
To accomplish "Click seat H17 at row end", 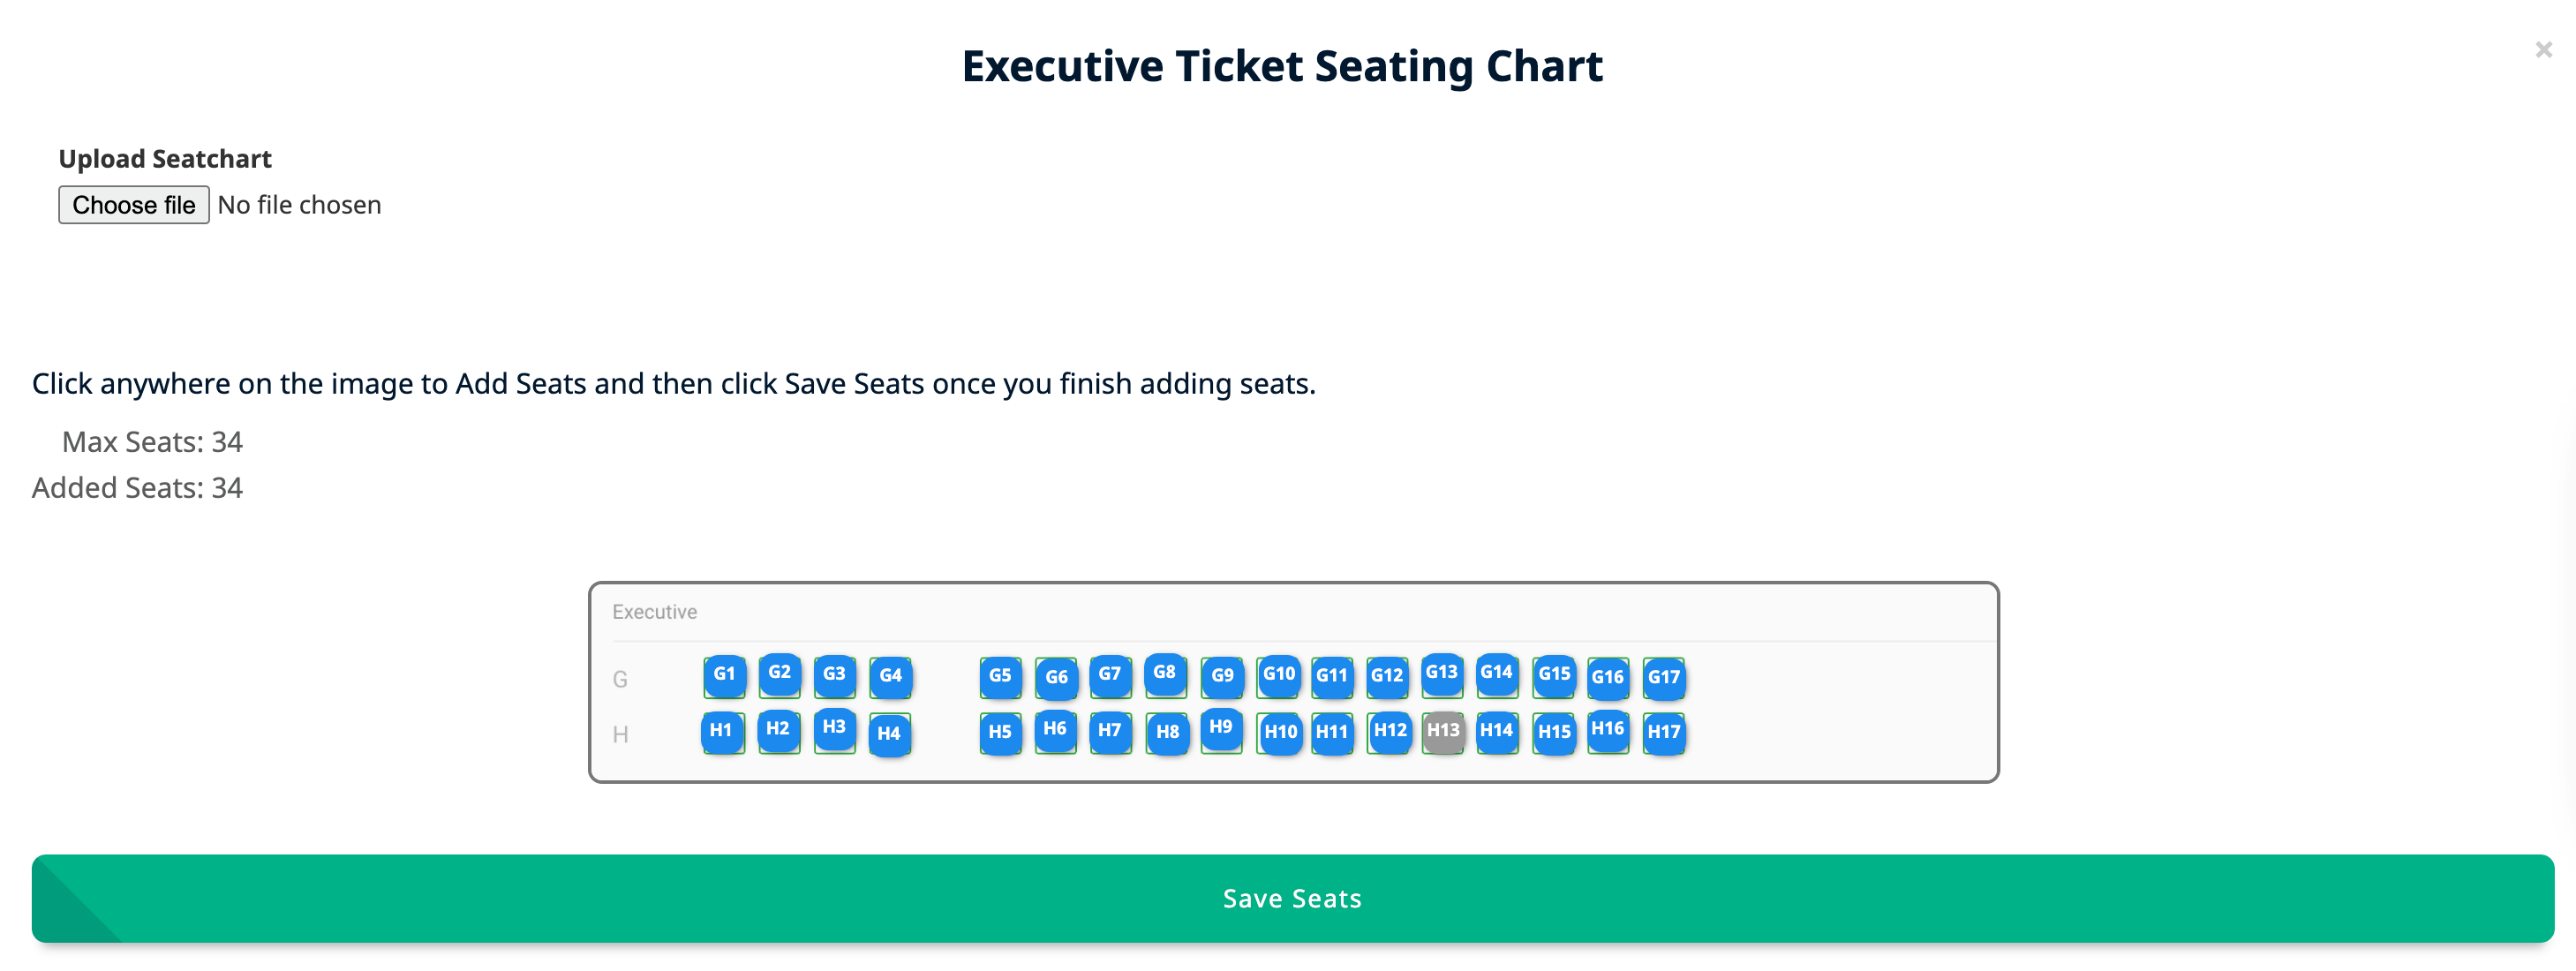I will [x=1663, y=733].
